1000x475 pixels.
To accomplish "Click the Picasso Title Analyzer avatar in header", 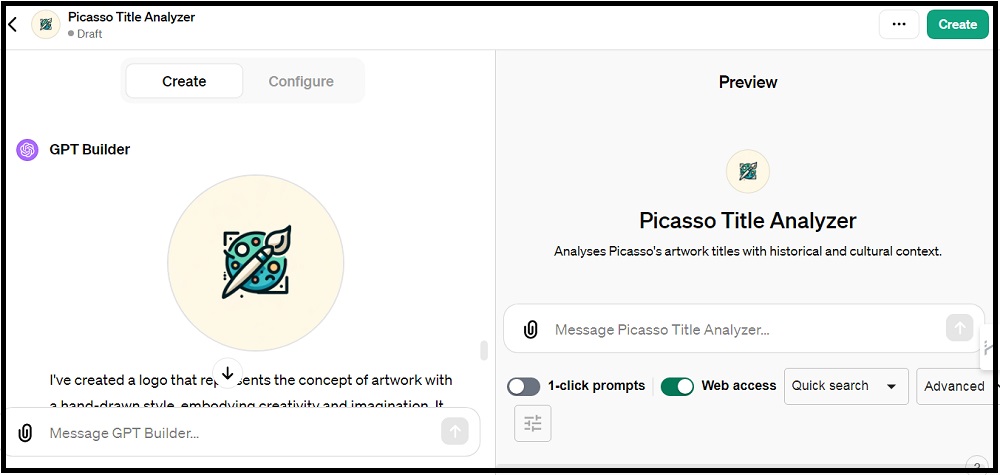I will click(46, 24).
